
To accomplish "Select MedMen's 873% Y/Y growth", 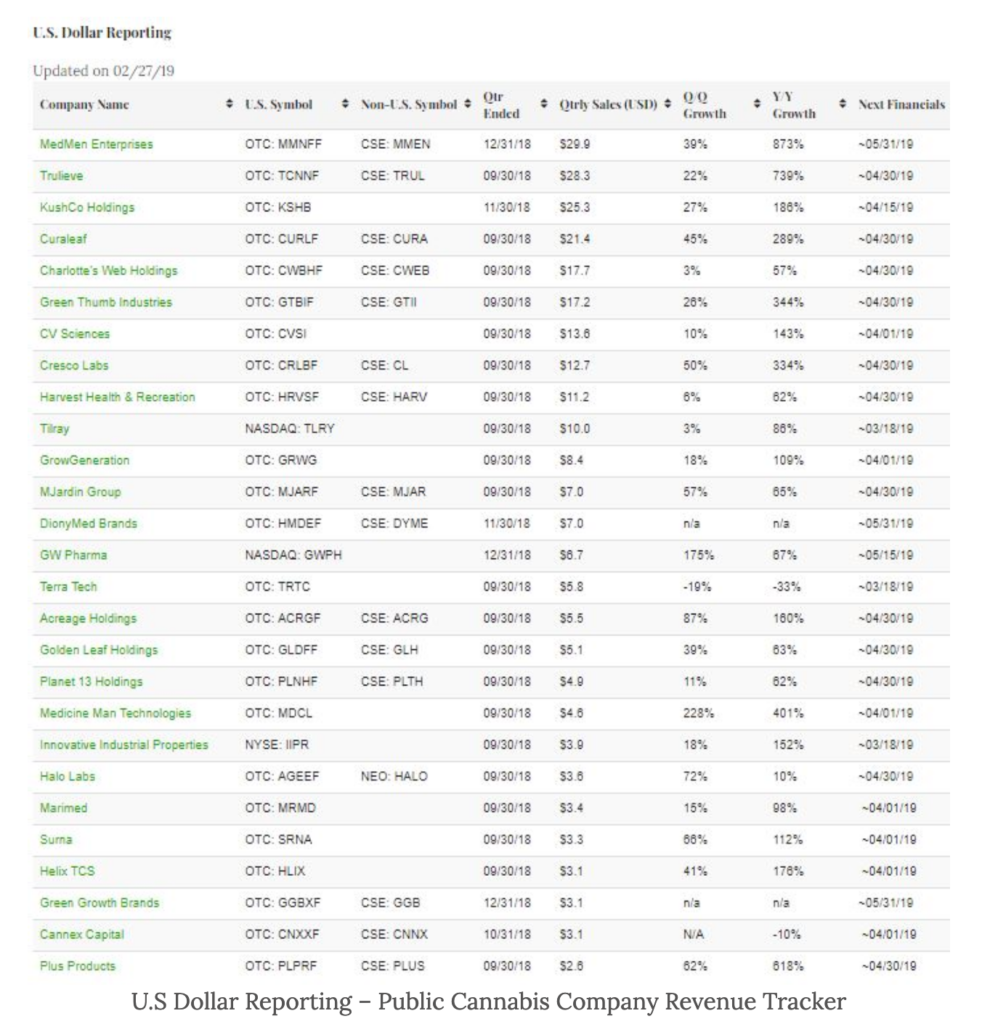I will click(788, 144).
